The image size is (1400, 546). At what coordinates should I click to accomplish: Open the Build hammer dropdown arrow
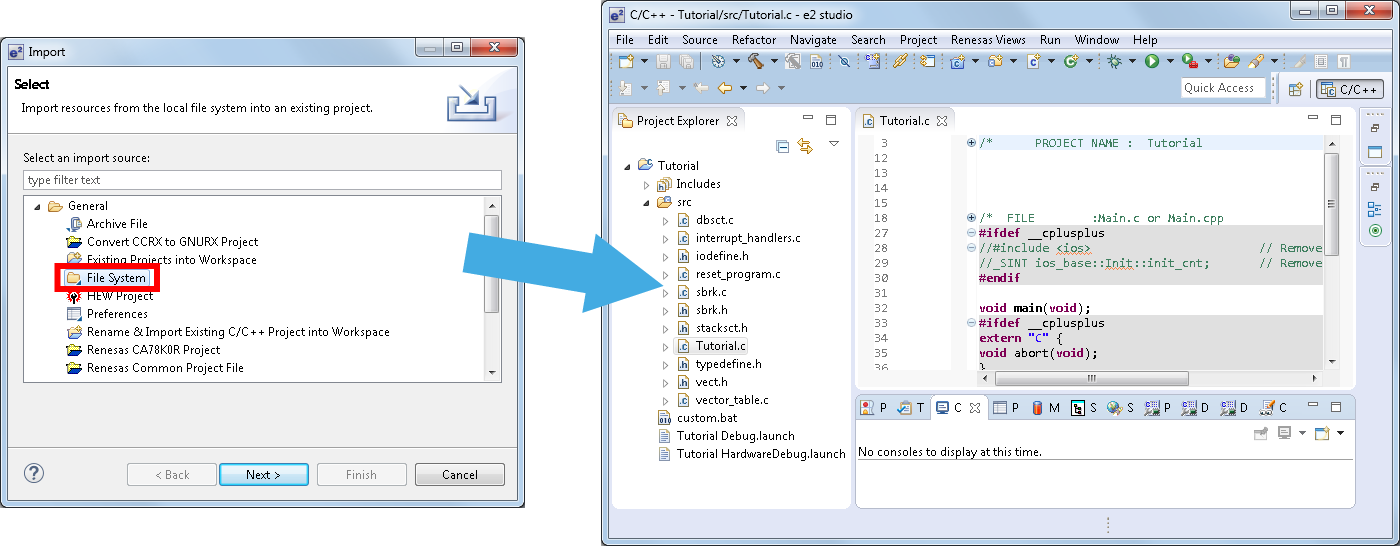click(774, 61)
